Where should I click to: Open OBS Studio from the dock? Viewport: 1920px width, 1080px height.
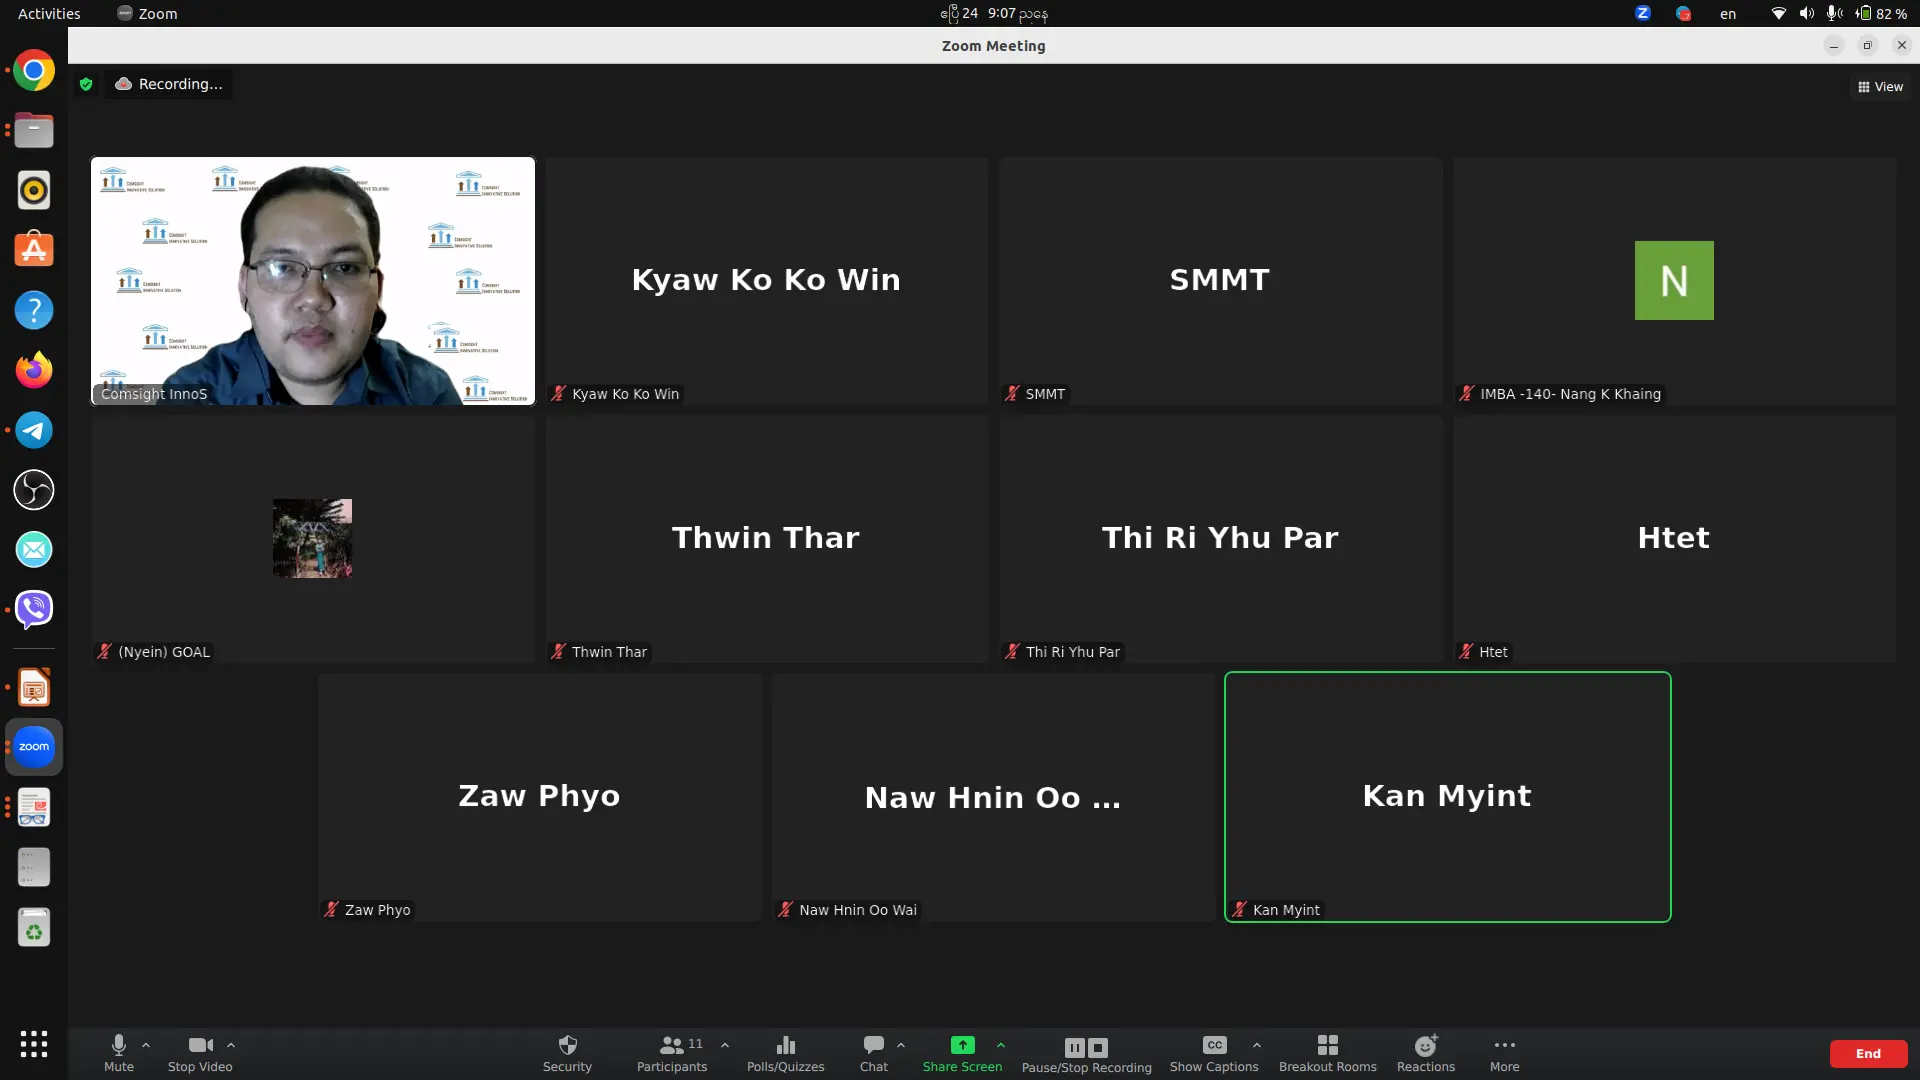tap(34, 490)
